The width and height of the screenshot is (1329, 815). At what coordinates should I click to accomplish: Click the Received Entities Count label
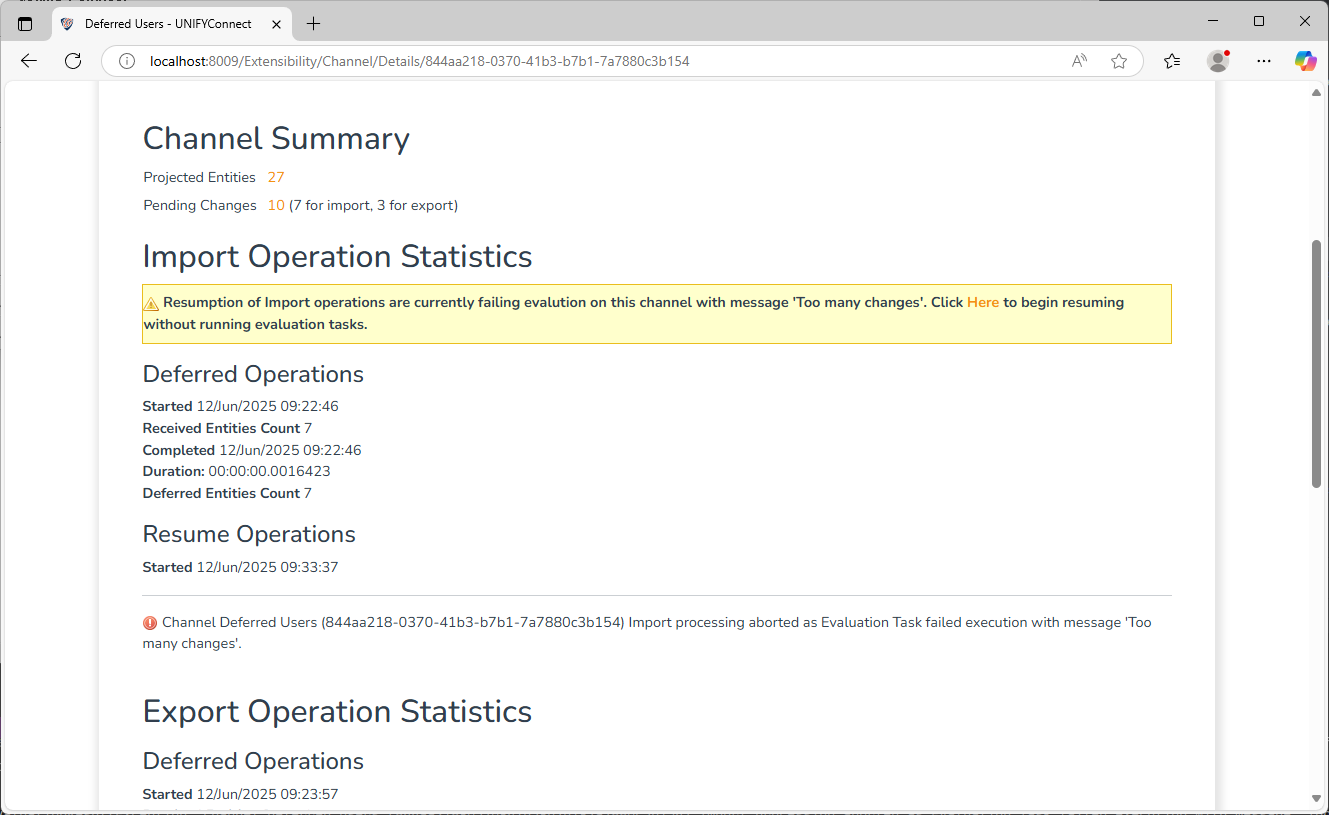click(x=222, y=428)
